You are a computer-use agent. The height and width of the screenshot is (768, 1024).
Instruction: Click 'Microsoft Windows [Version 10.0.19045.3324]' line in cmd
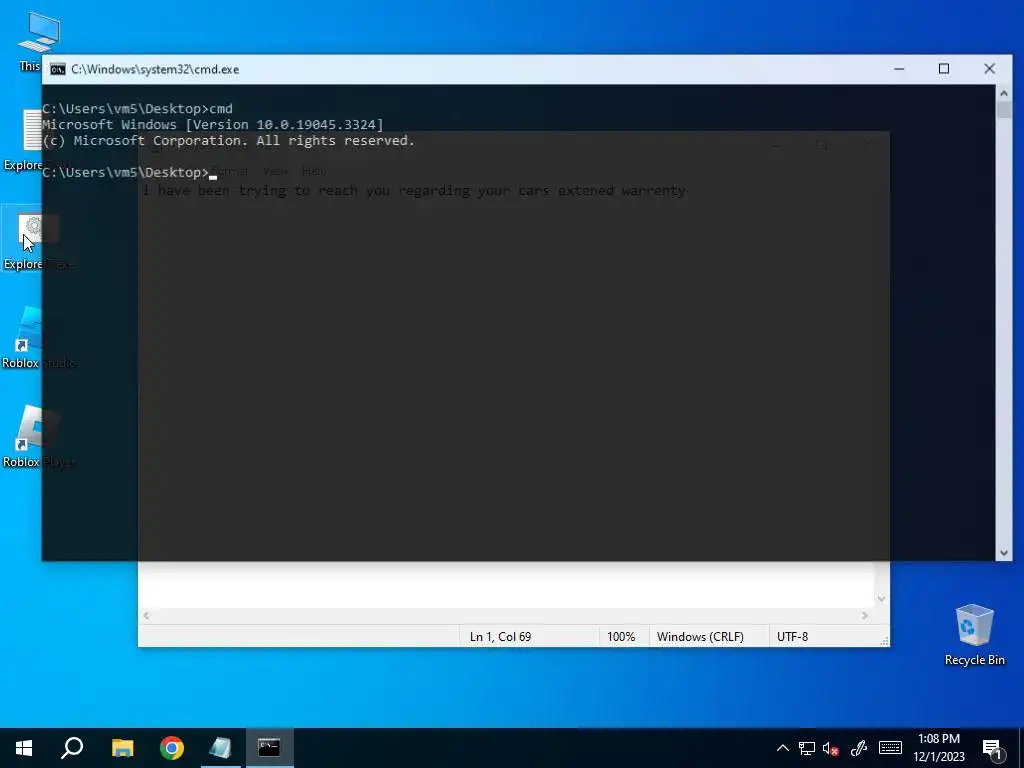tap(213, 125)
